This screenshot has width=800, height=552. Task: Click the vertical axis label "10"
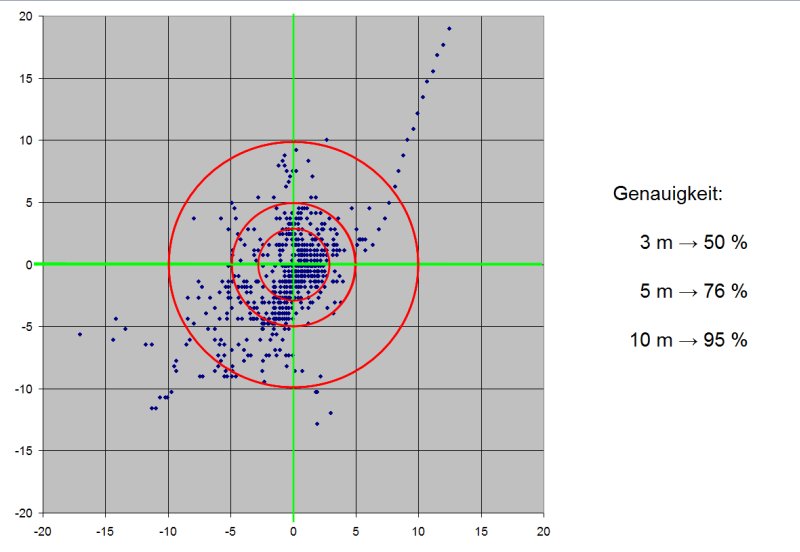(26, 140)
